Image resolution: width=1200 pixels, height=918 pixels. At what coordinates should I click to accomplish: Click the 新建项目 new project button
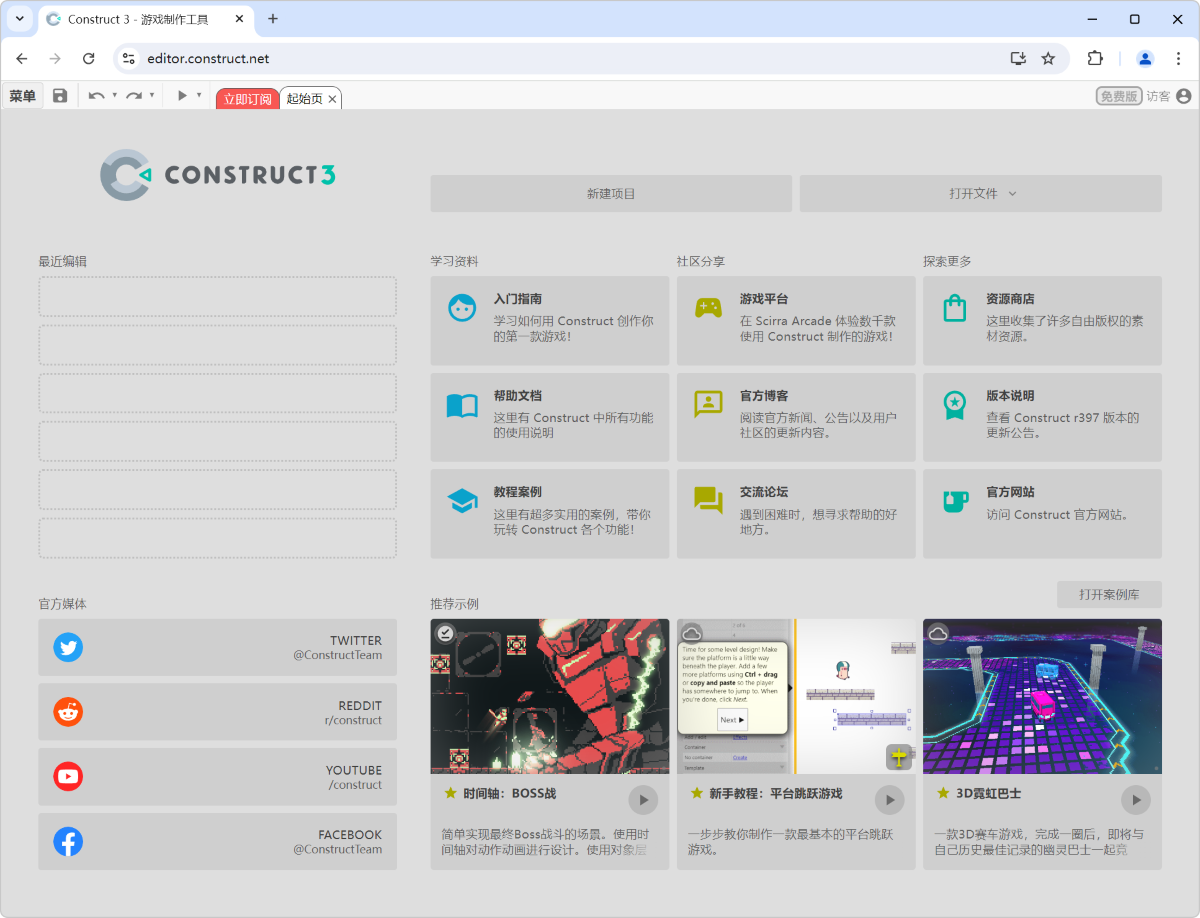pyautogui.click(x=611, y=193)
